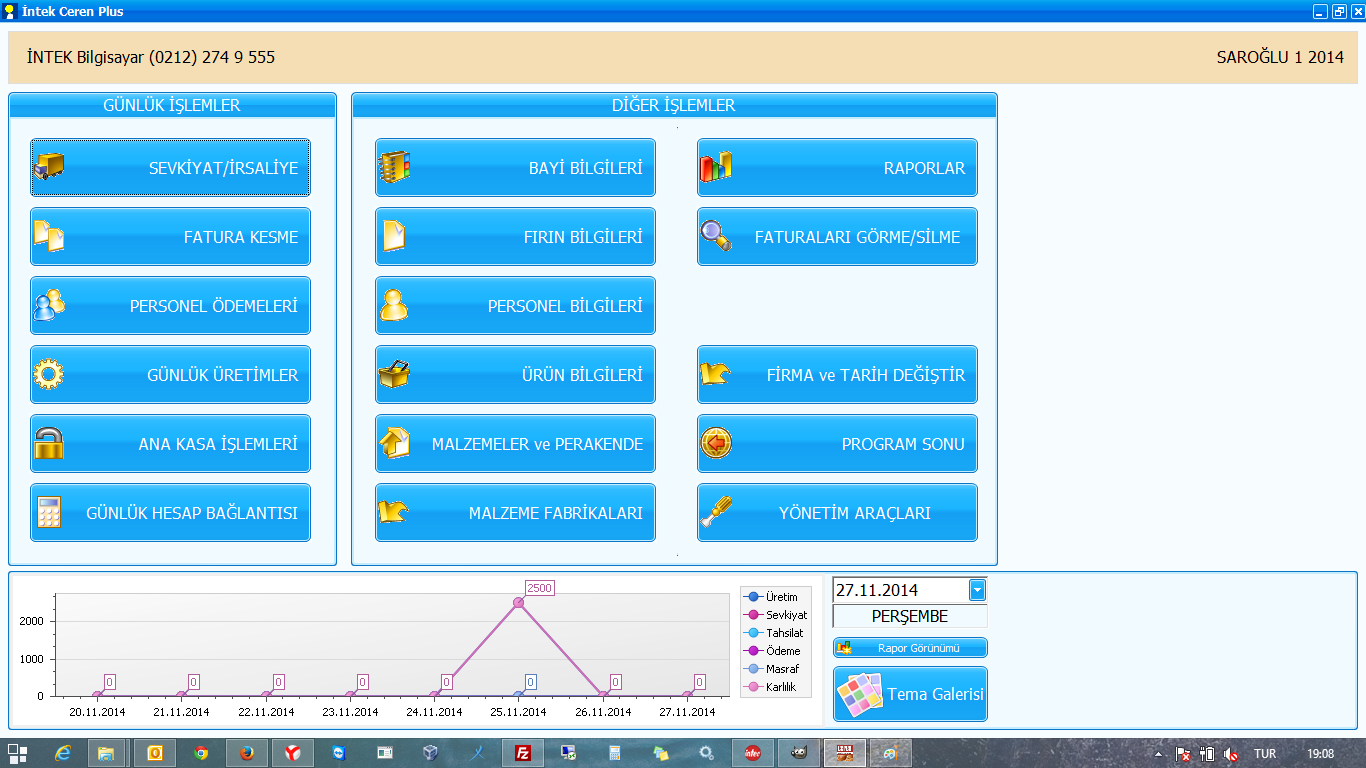Image resolution: width=1366 pixels, height=768 pixels.
Task: Click the bar chart icon for RAPORLAR
Action: point(715,168)
